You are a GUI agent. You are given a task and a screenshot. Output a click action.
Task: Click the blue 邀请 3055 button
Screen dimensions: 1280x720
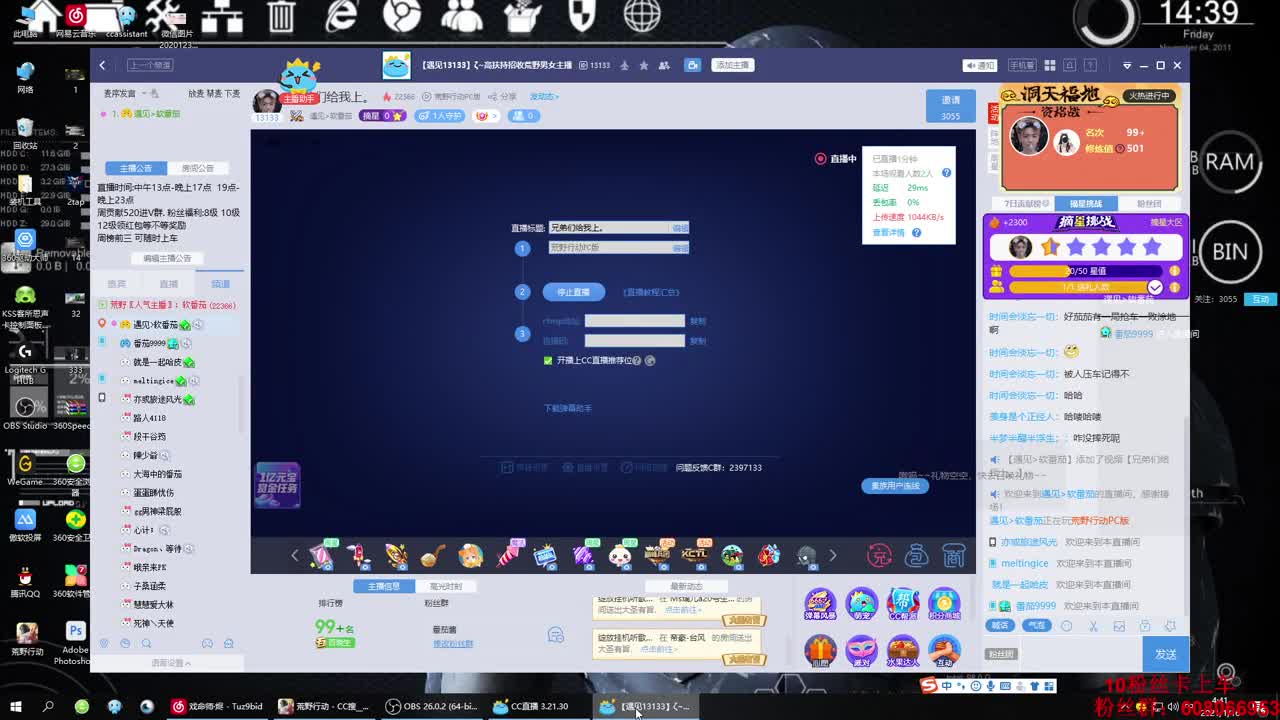click(x=951, y=107)
